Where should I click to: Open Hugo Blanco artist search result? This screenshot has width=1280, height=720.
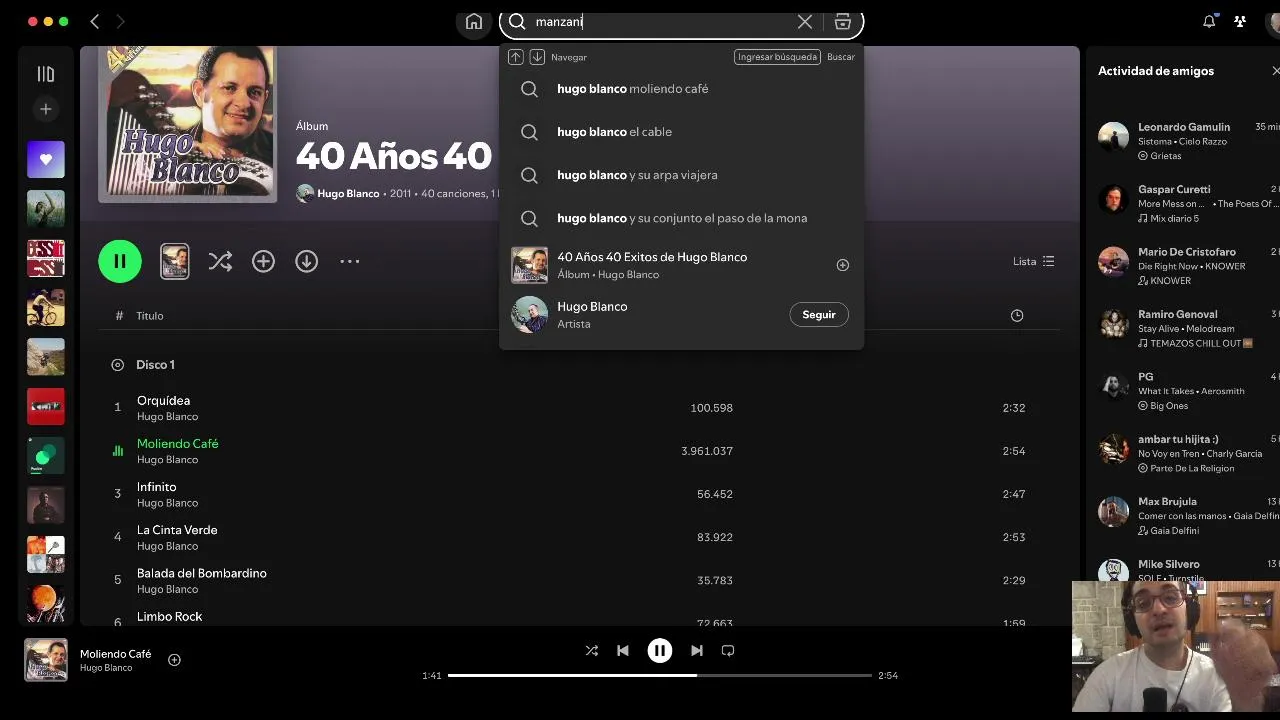coord(681,315)
